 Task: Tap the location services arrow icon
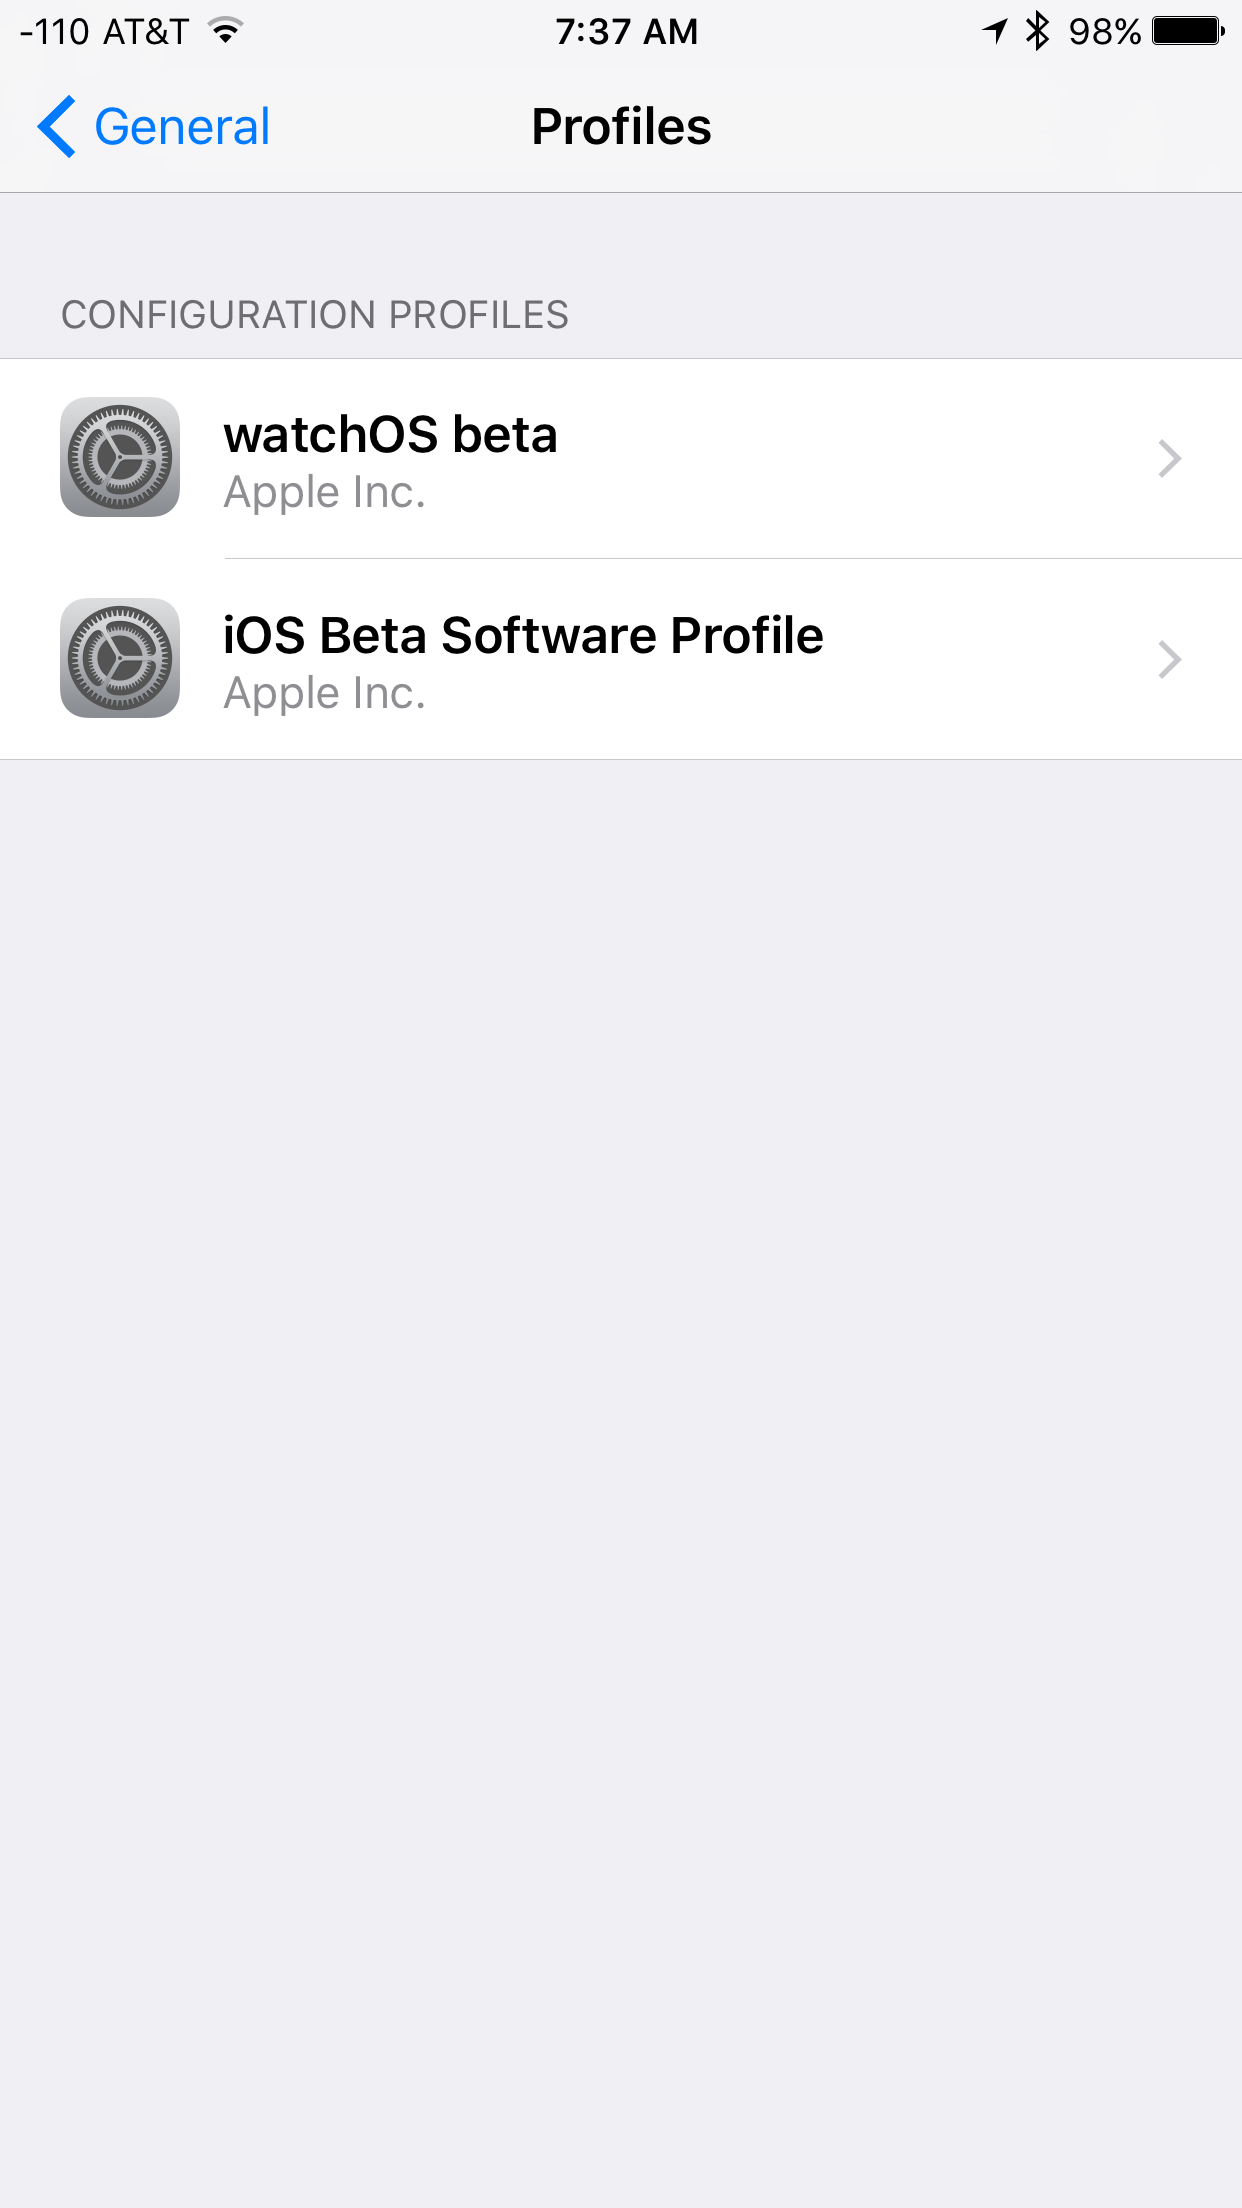(994, 31)
